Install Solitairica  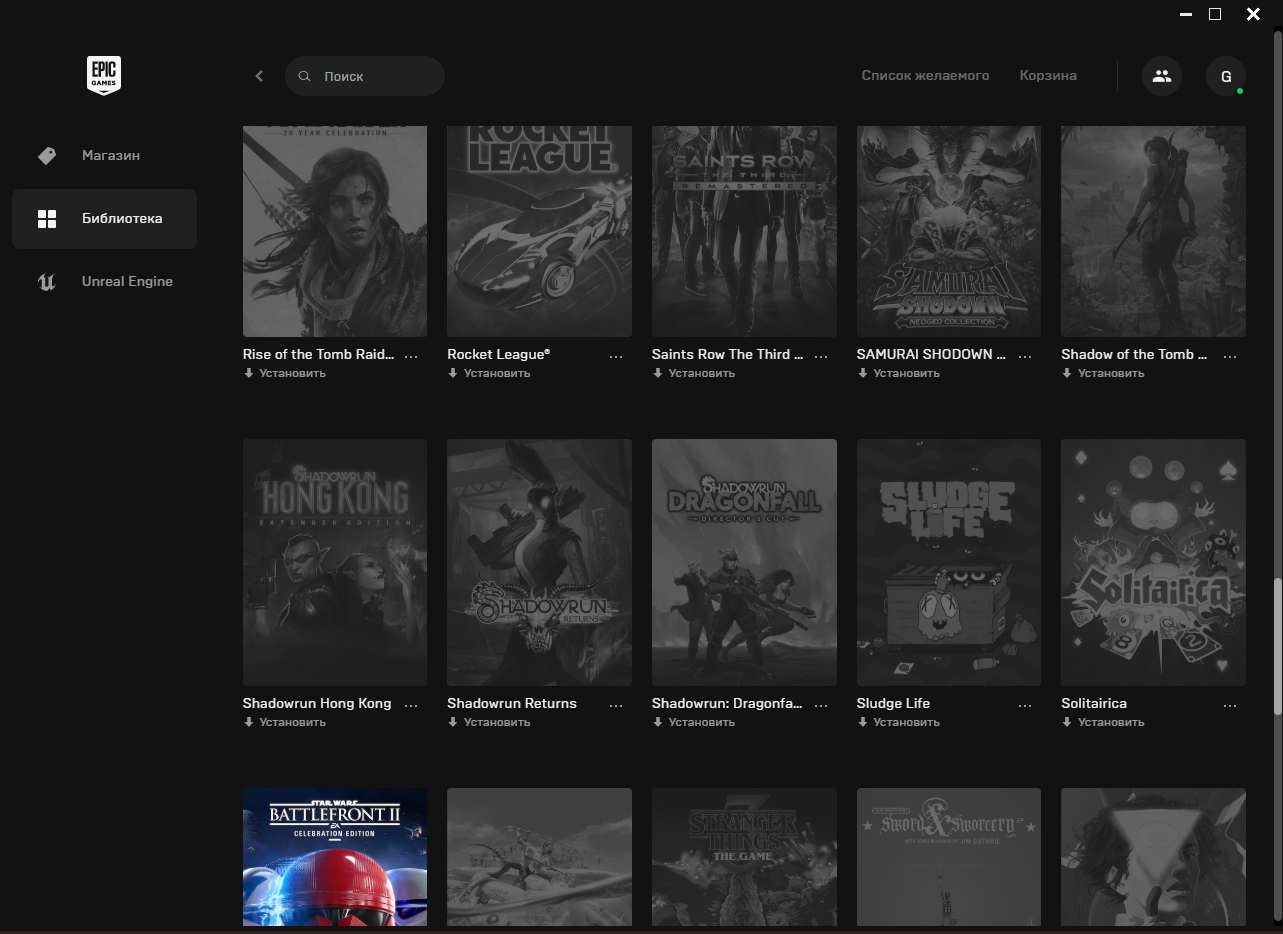[x=1103, y=722]
